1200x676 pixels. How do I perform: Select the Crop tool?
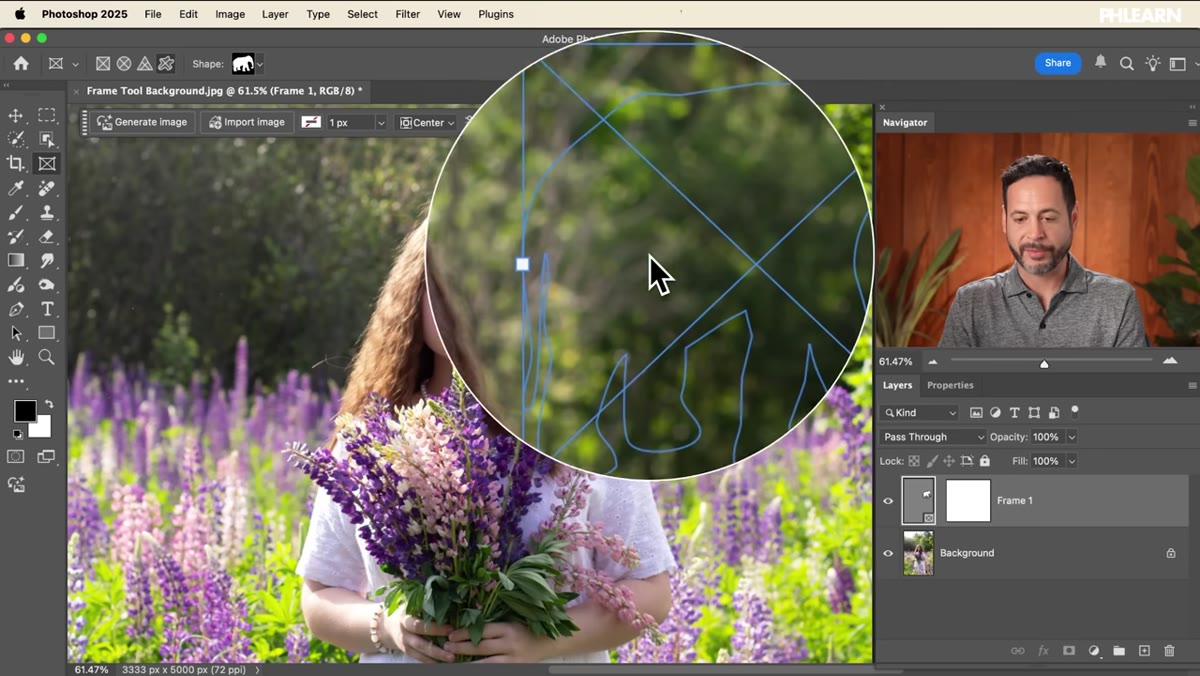pos(16,163)
